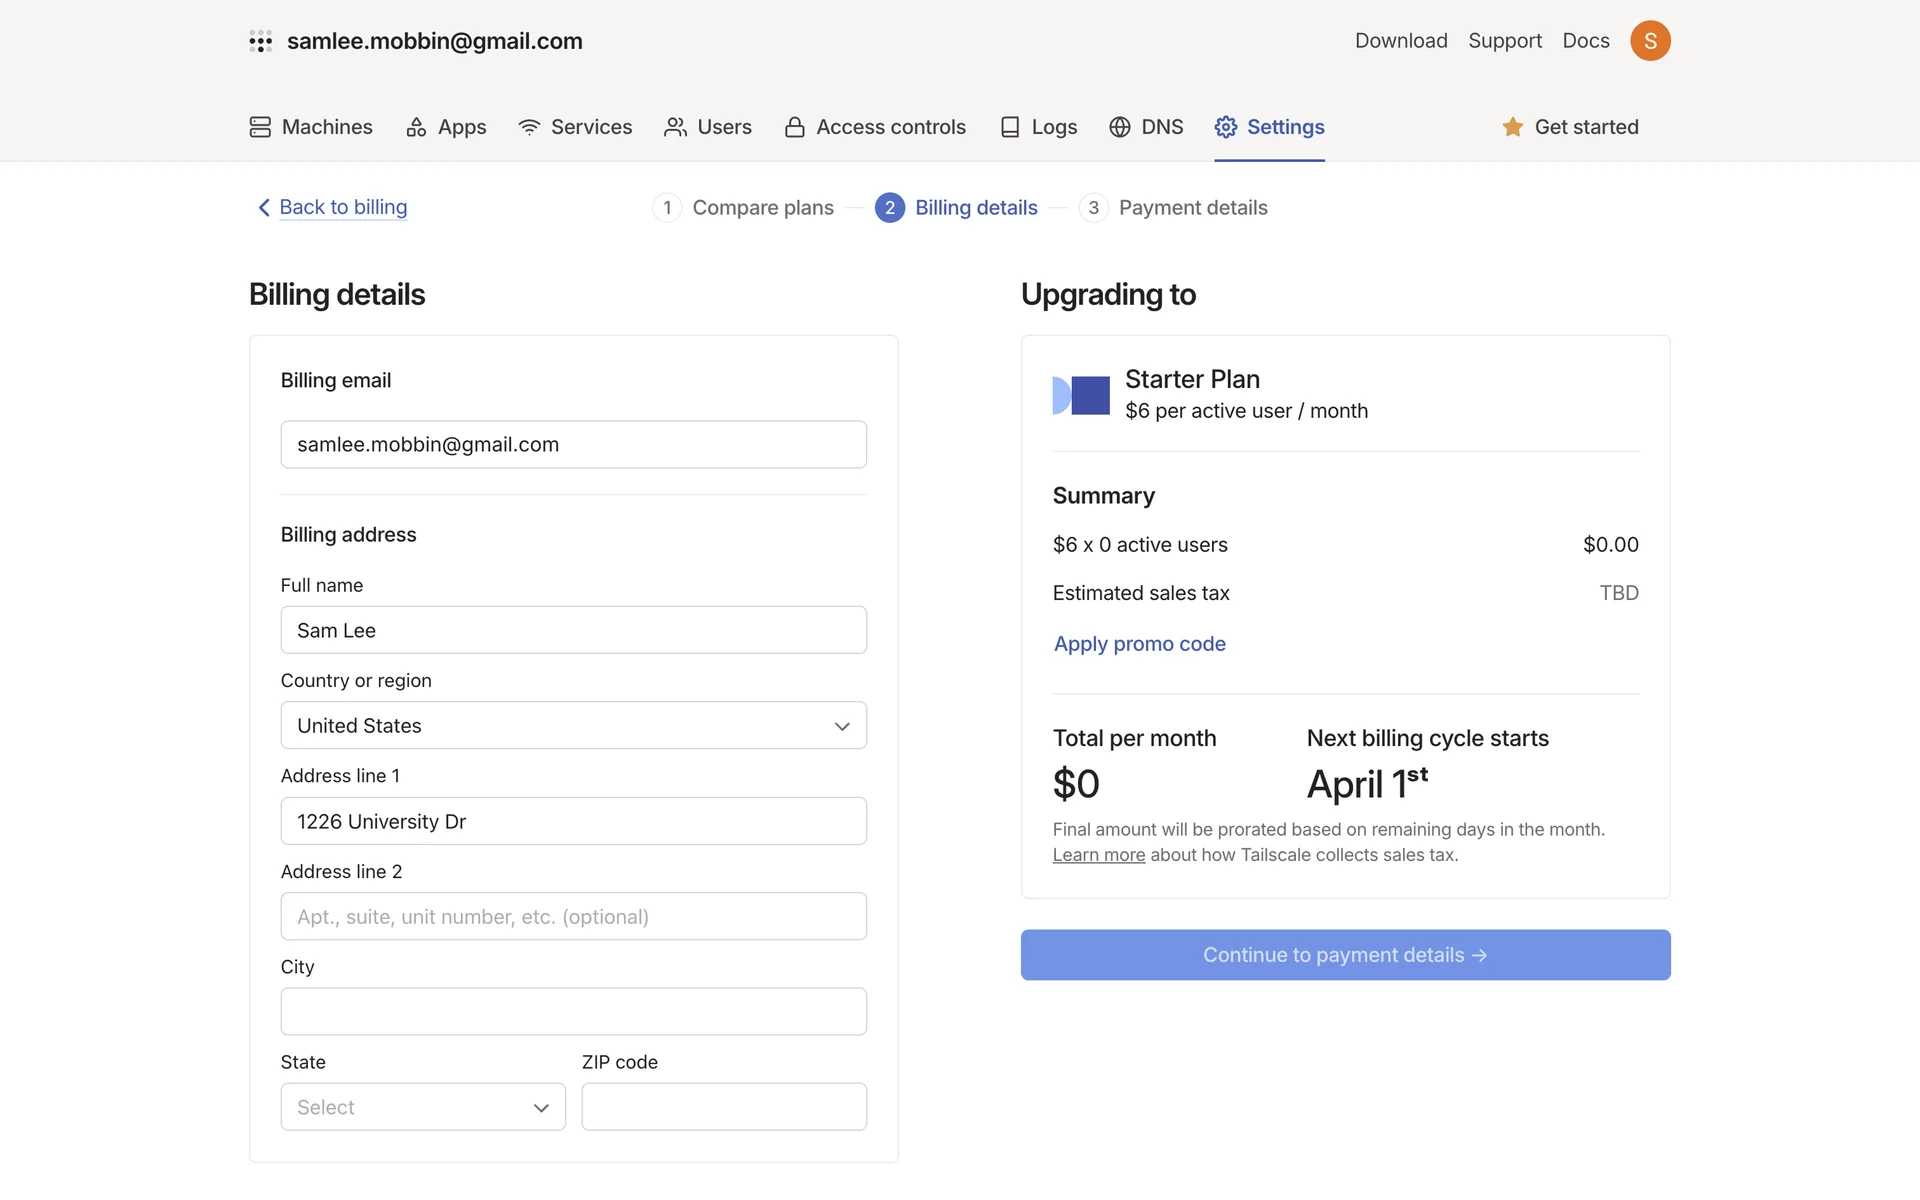1920x1200 pixels.
Task: Expand the State select dropdown
Action: (423, 1107)
